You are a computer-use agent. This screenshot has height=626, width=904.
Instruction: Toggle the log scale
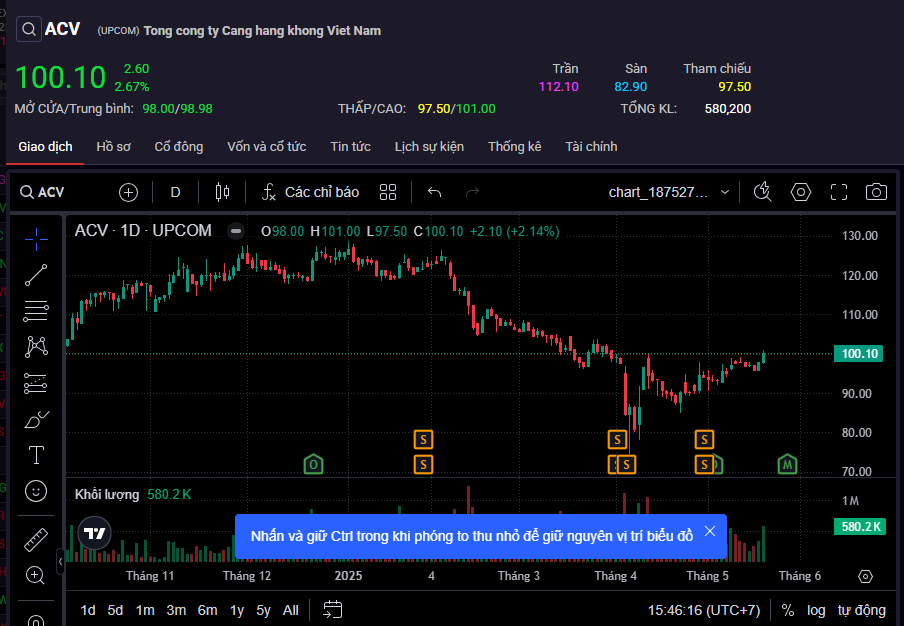tap(816, 610)
